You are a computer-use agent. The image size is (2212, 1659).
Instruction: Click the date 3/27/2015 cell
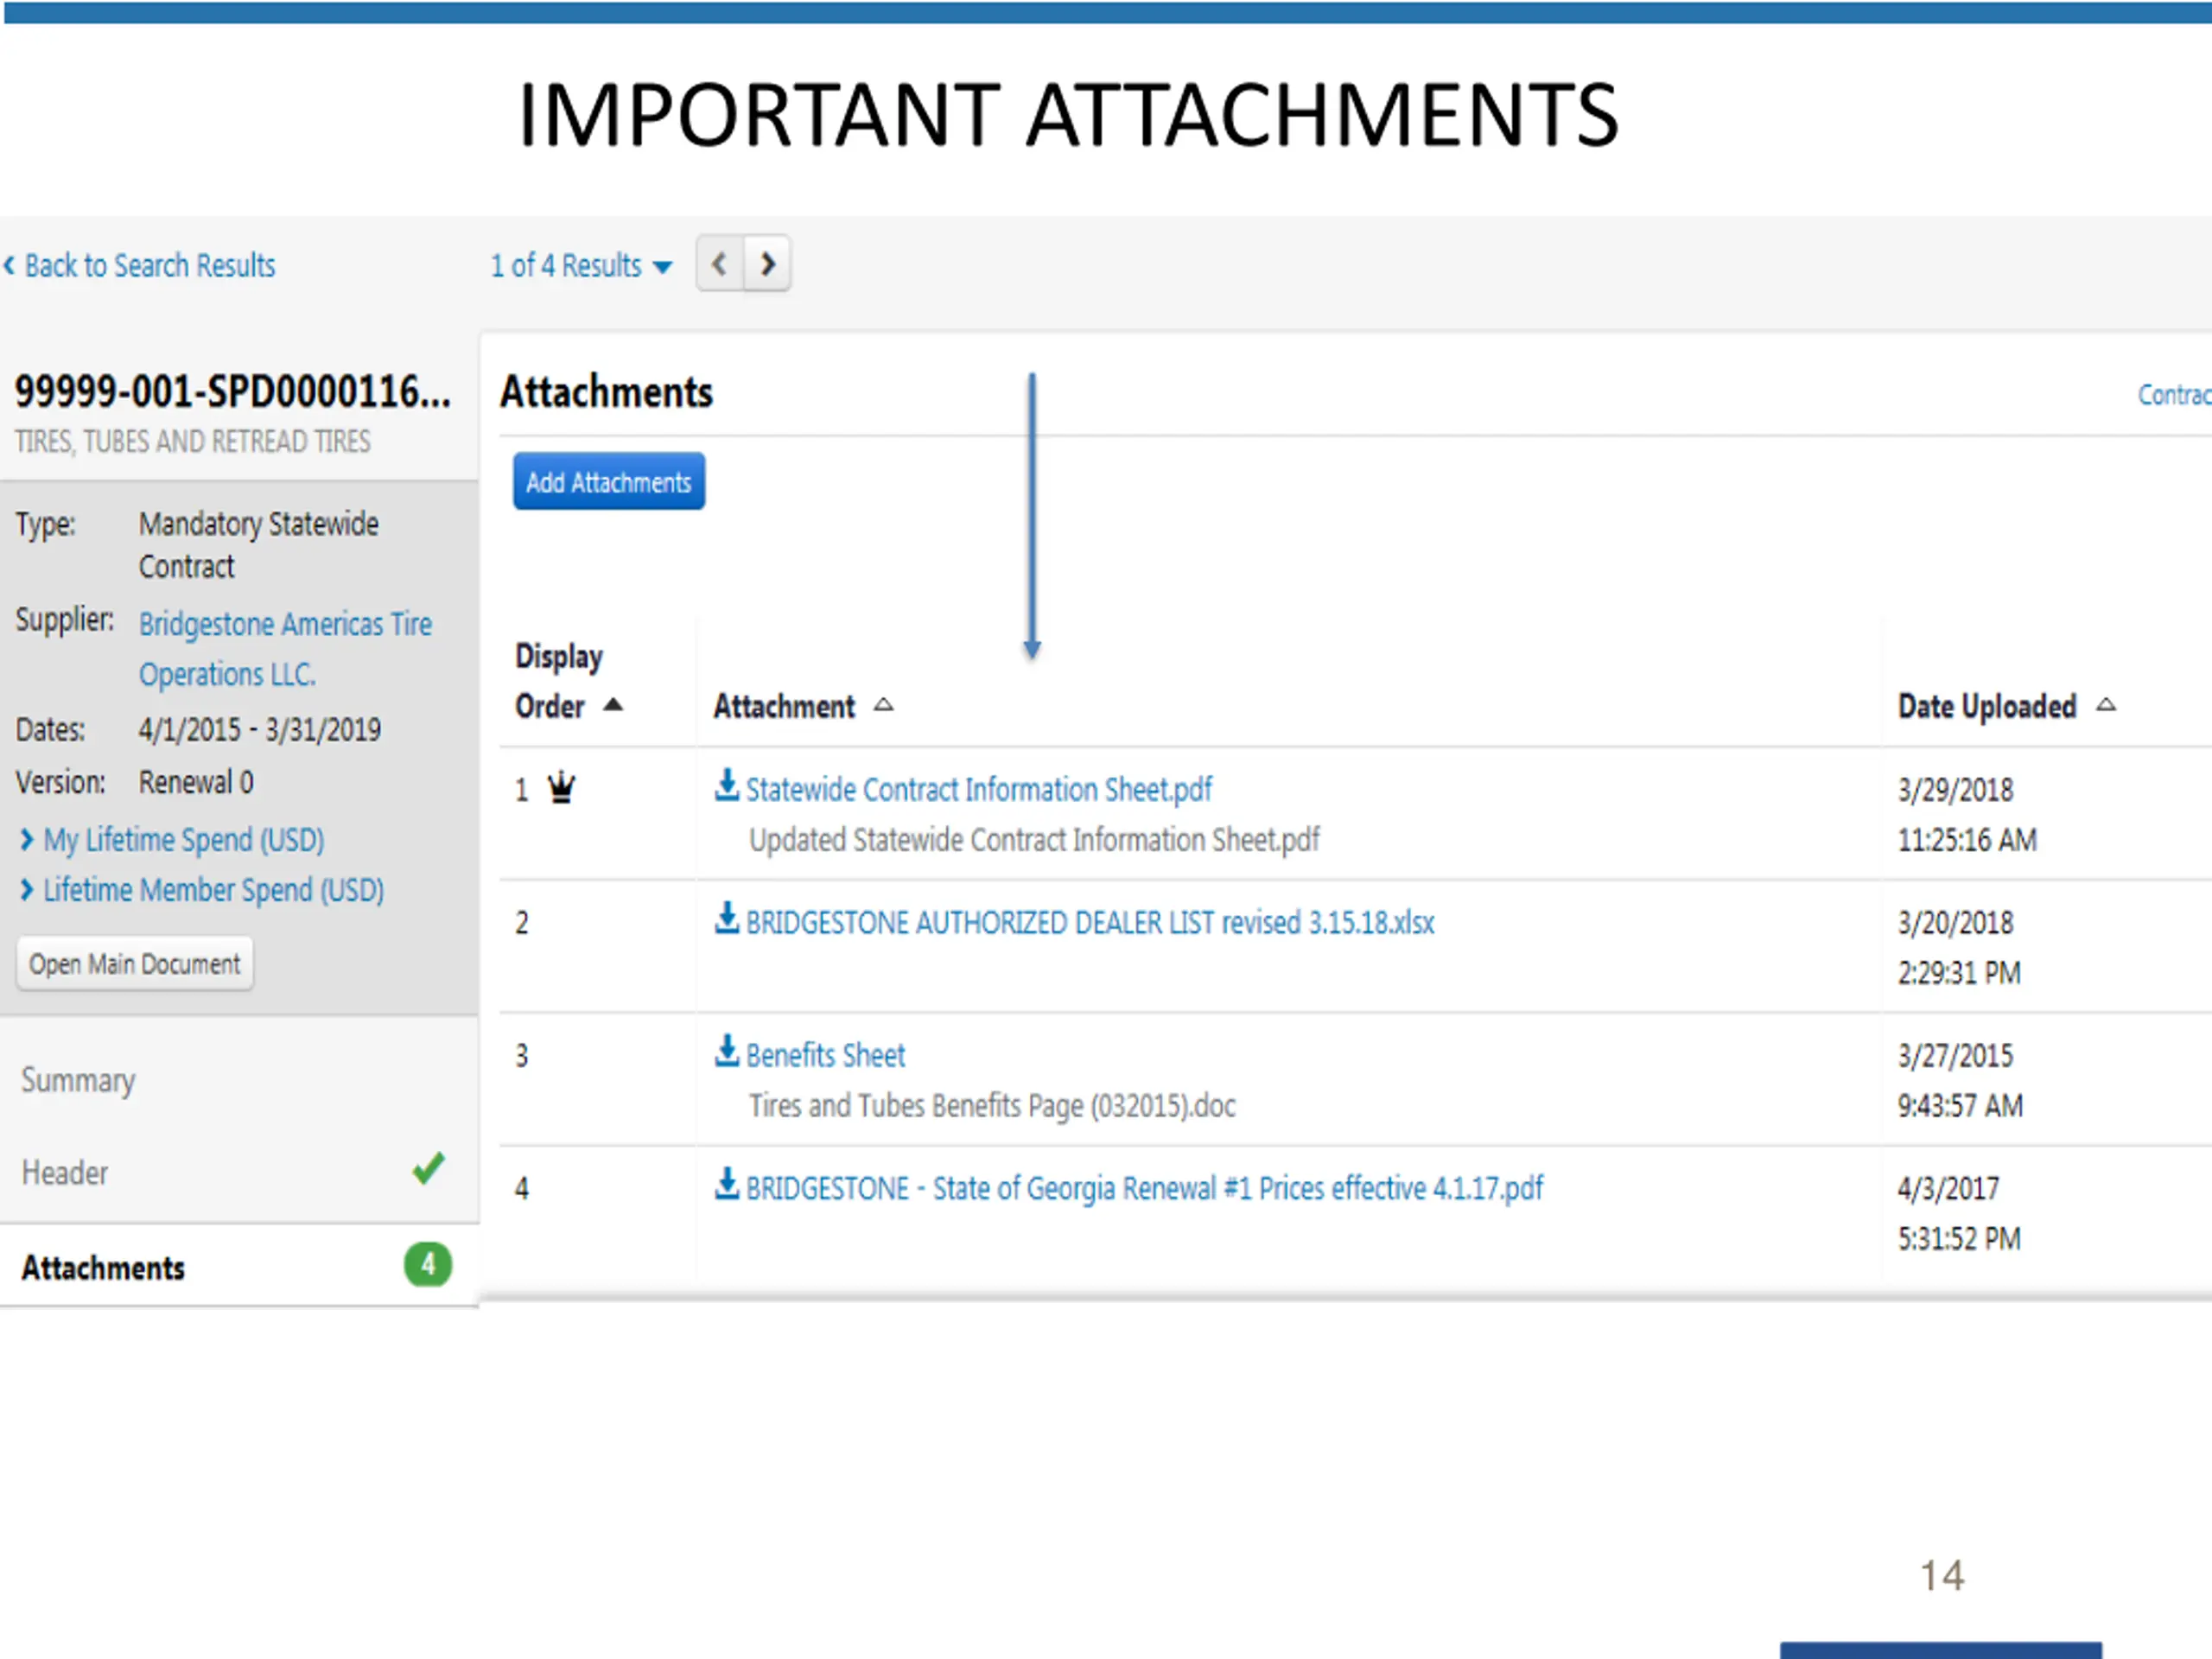pos(1955,1056)
